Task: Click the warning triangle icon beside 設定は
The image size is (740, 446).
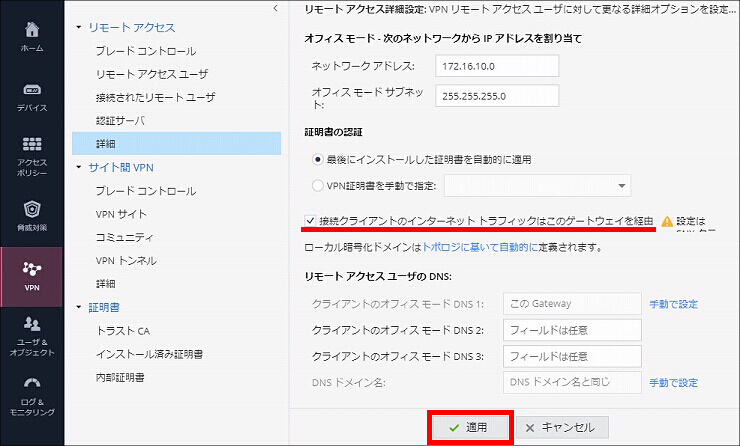Action: pyautogui.click(x=667, y=221)
